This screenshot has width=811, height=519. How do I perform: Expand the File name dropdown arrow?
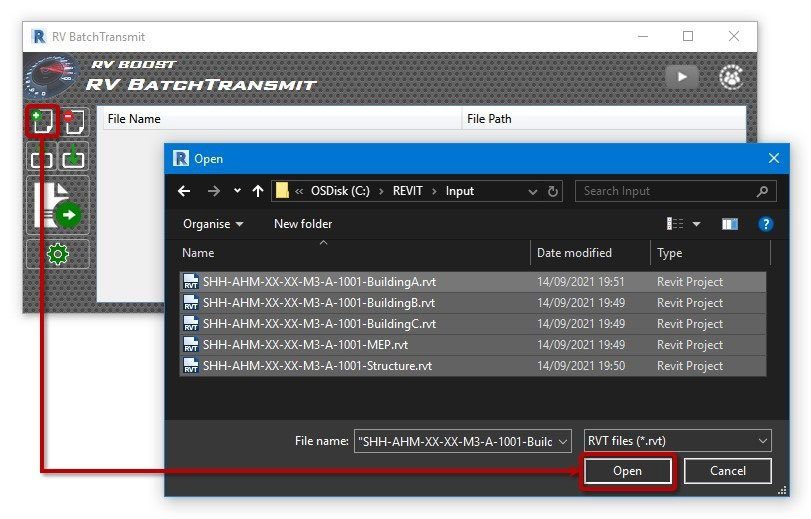[564, 442]
